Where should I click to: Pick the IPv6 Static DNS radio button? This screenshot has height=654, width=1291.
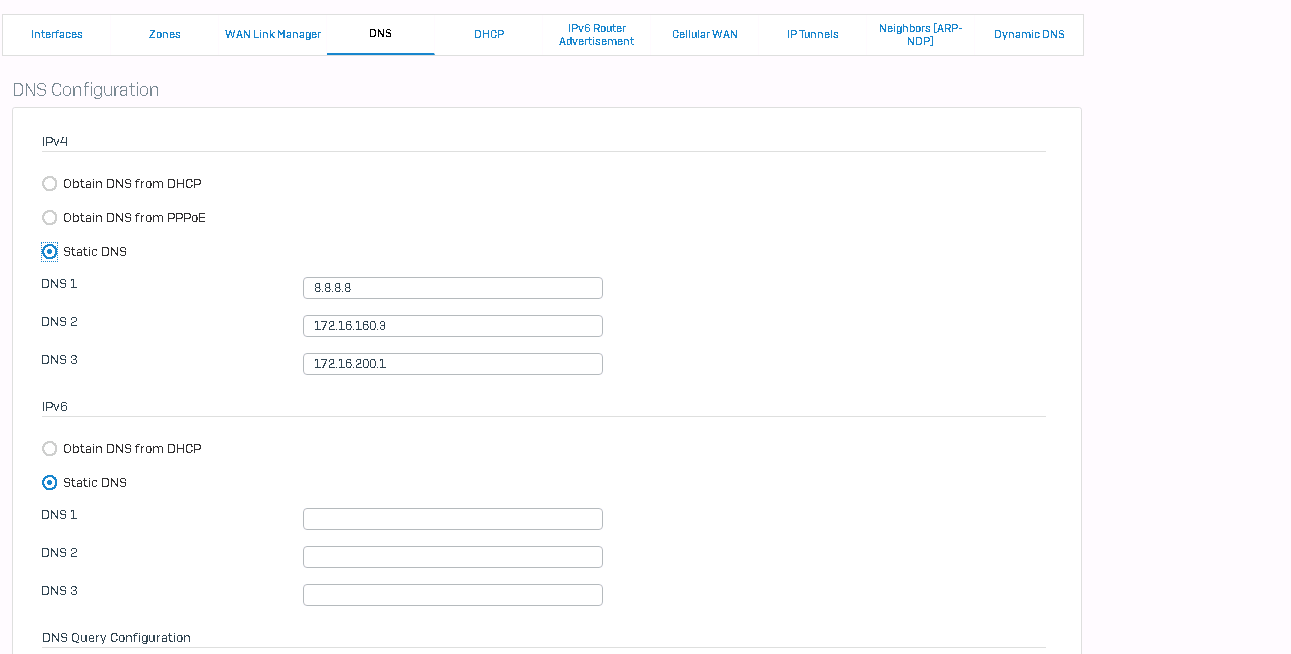coord(50,483)
